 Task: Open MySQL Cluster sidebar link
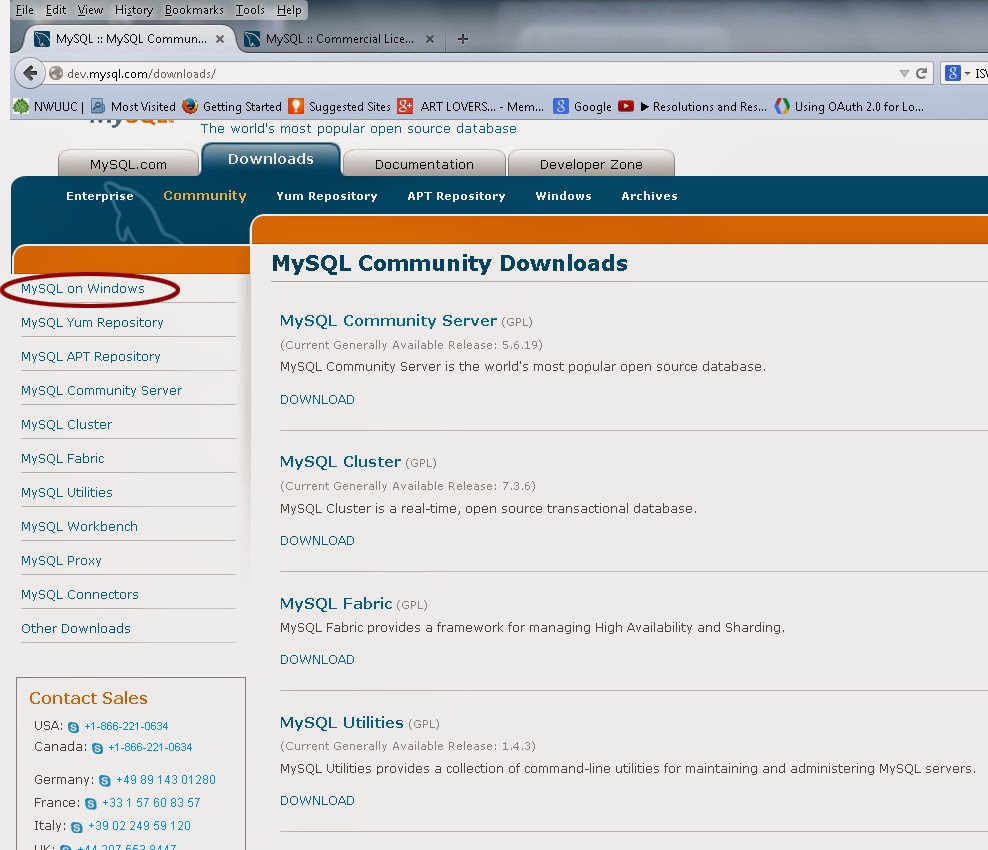pyautogui.click(x=66, y=425)
